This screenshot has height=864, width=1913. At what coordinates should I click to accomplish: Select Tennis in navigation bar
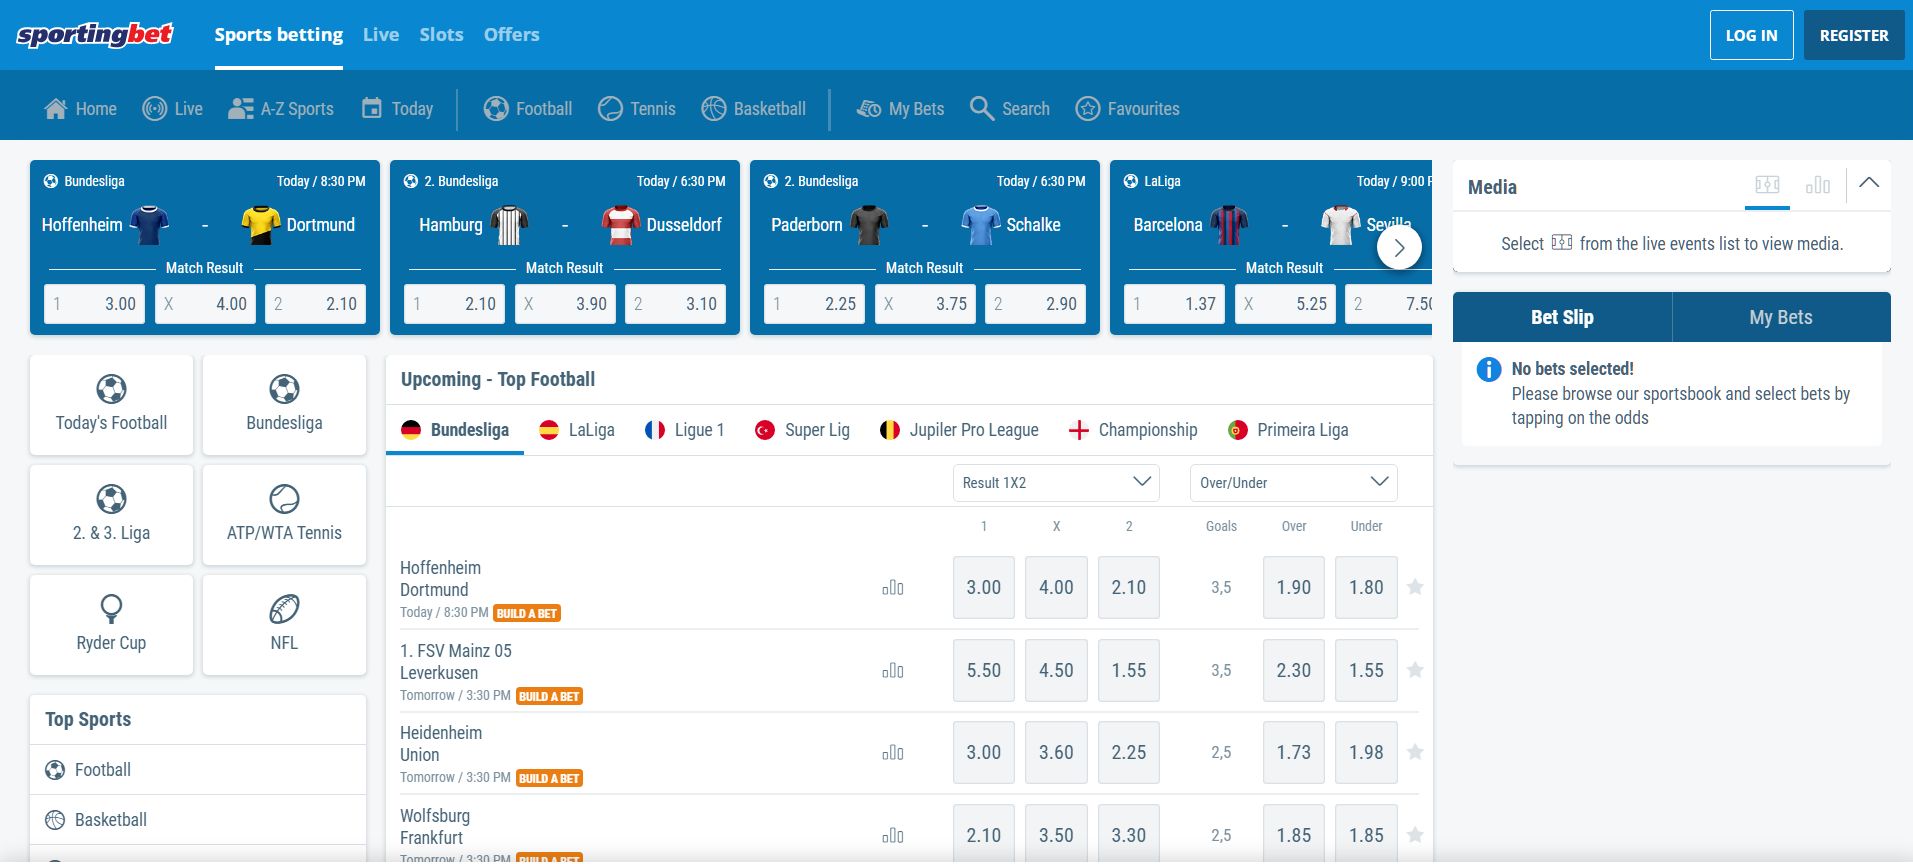point(637,109)
